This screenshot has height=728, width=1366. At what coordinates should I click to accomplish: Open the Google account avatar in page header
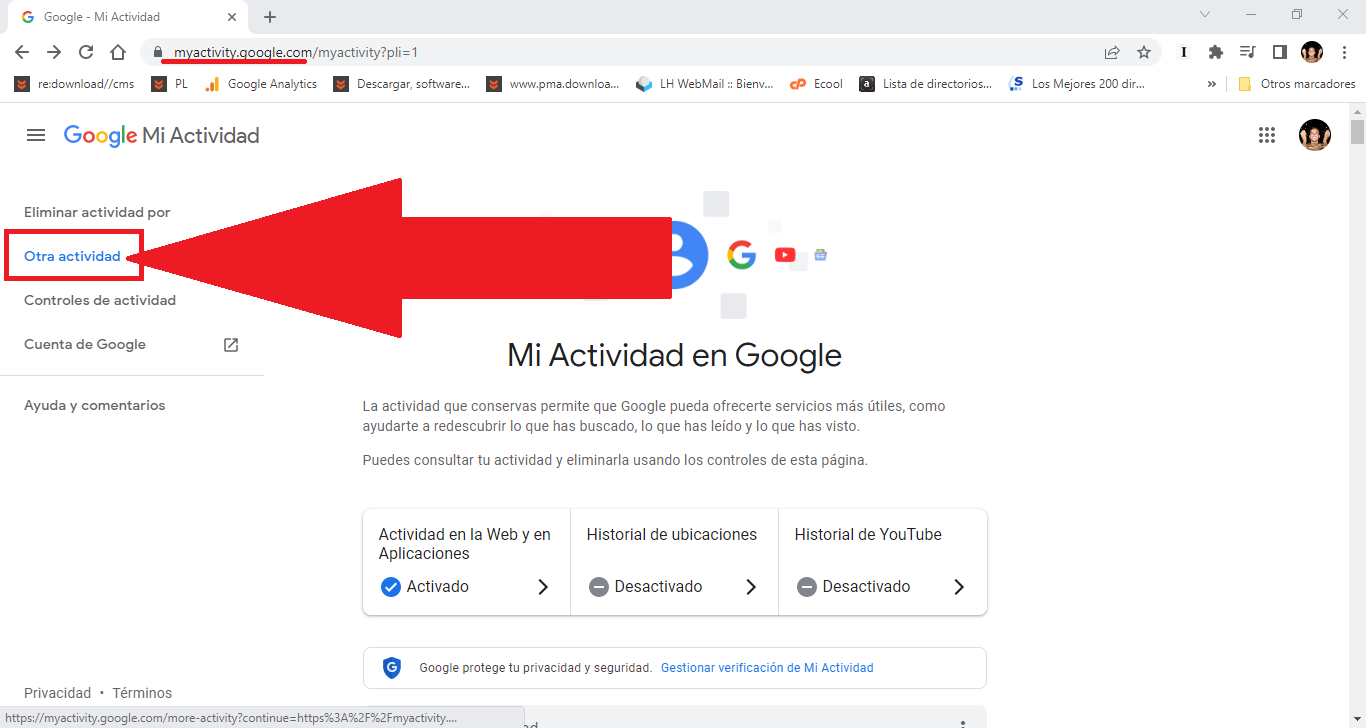pyautogui.click(x=1315, y=135)
